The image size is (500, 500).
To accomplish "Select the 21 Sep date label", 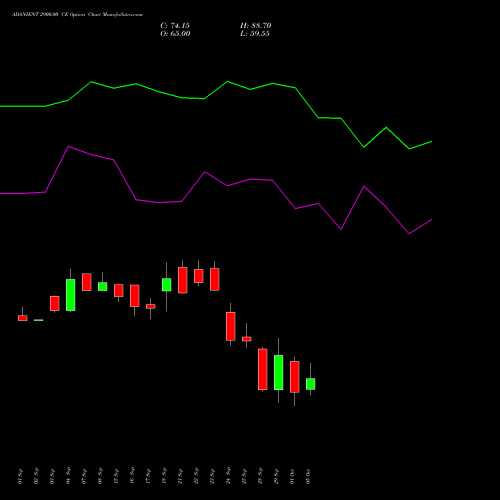I will pyautogui.click(x=180, y=476).
